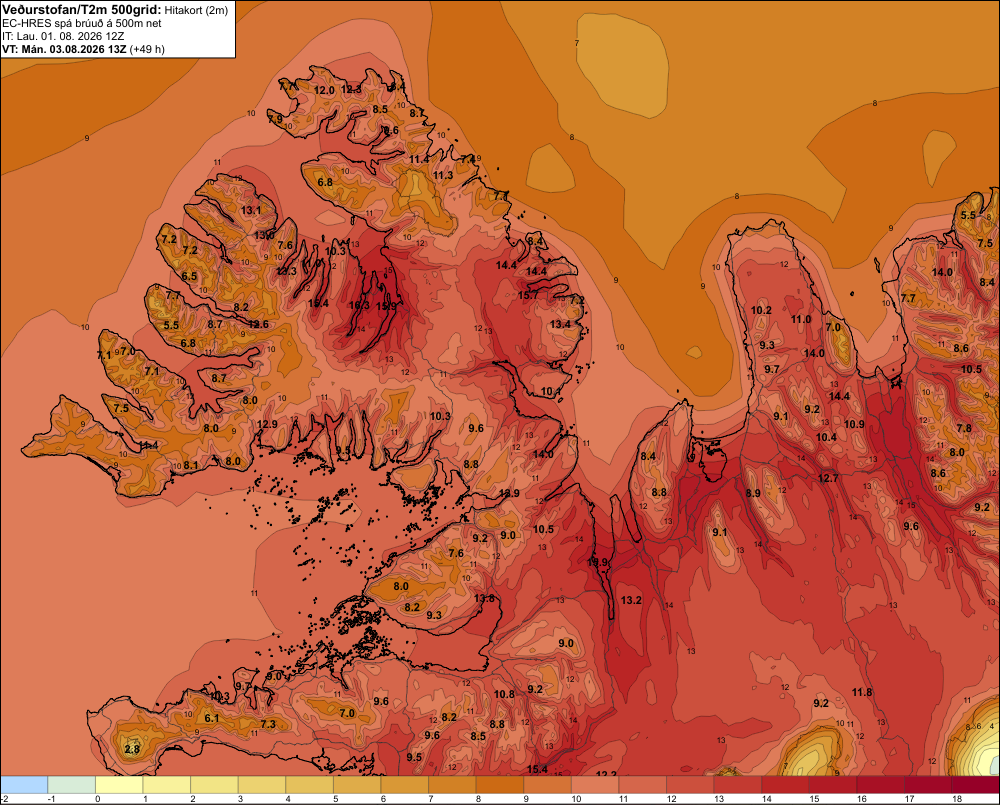Click the temperature value 13.8 on the map

coord(484,598)
